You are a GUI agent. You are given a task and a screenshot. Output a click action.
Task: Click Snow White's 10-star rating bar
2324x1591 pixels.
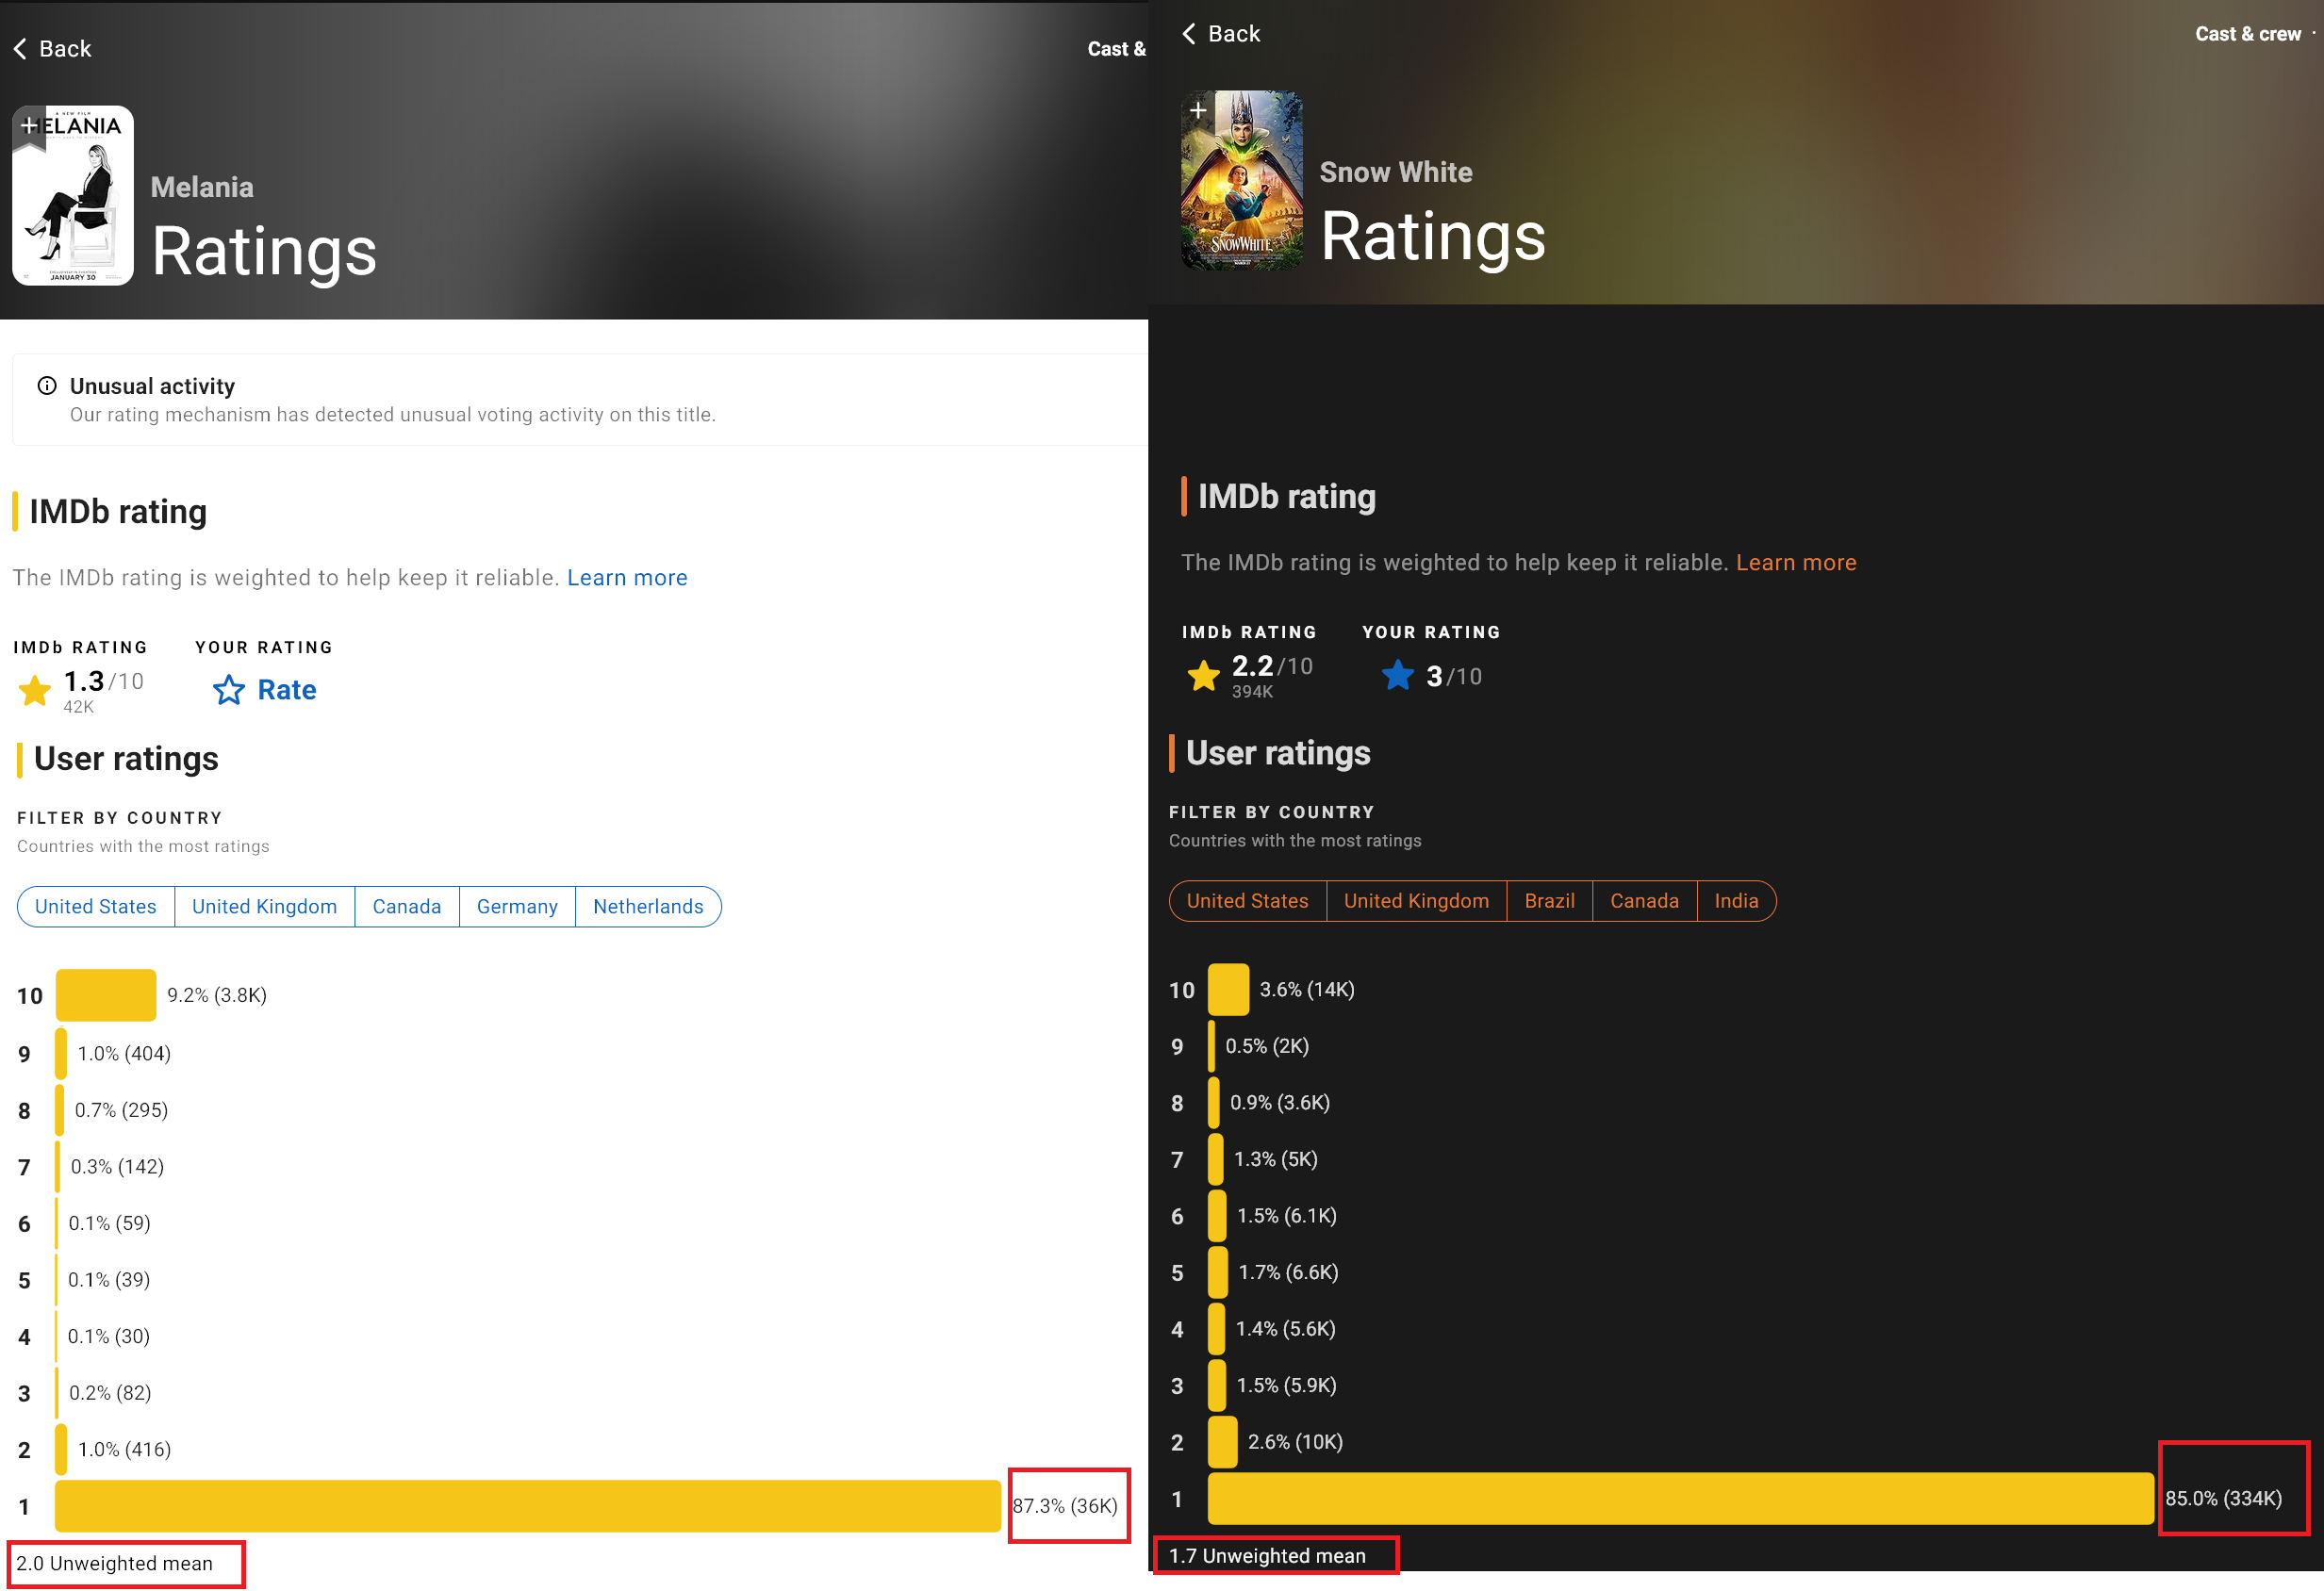[1228, 990]
